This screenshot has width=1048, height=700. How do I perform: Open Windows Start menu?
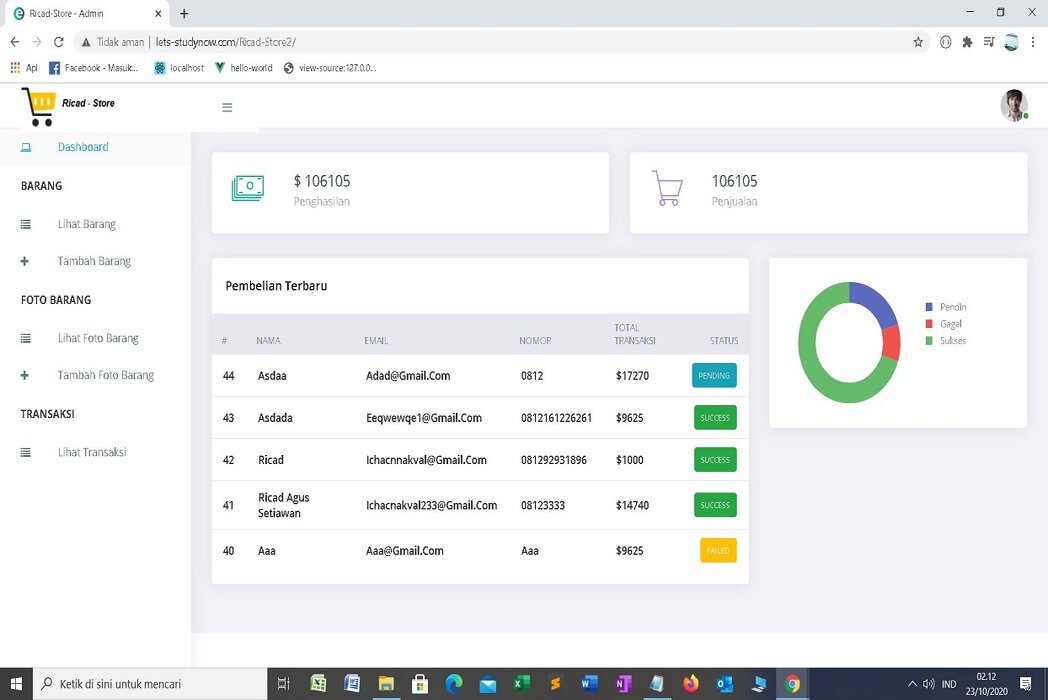pos(16,683)
